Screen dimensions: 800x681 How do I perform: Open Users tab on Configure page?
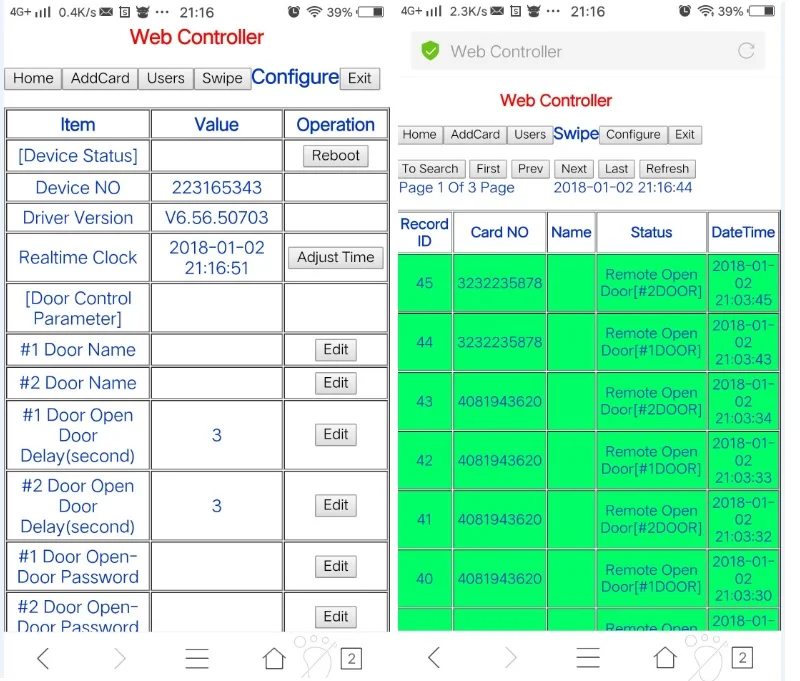click(x=166, y=79)
